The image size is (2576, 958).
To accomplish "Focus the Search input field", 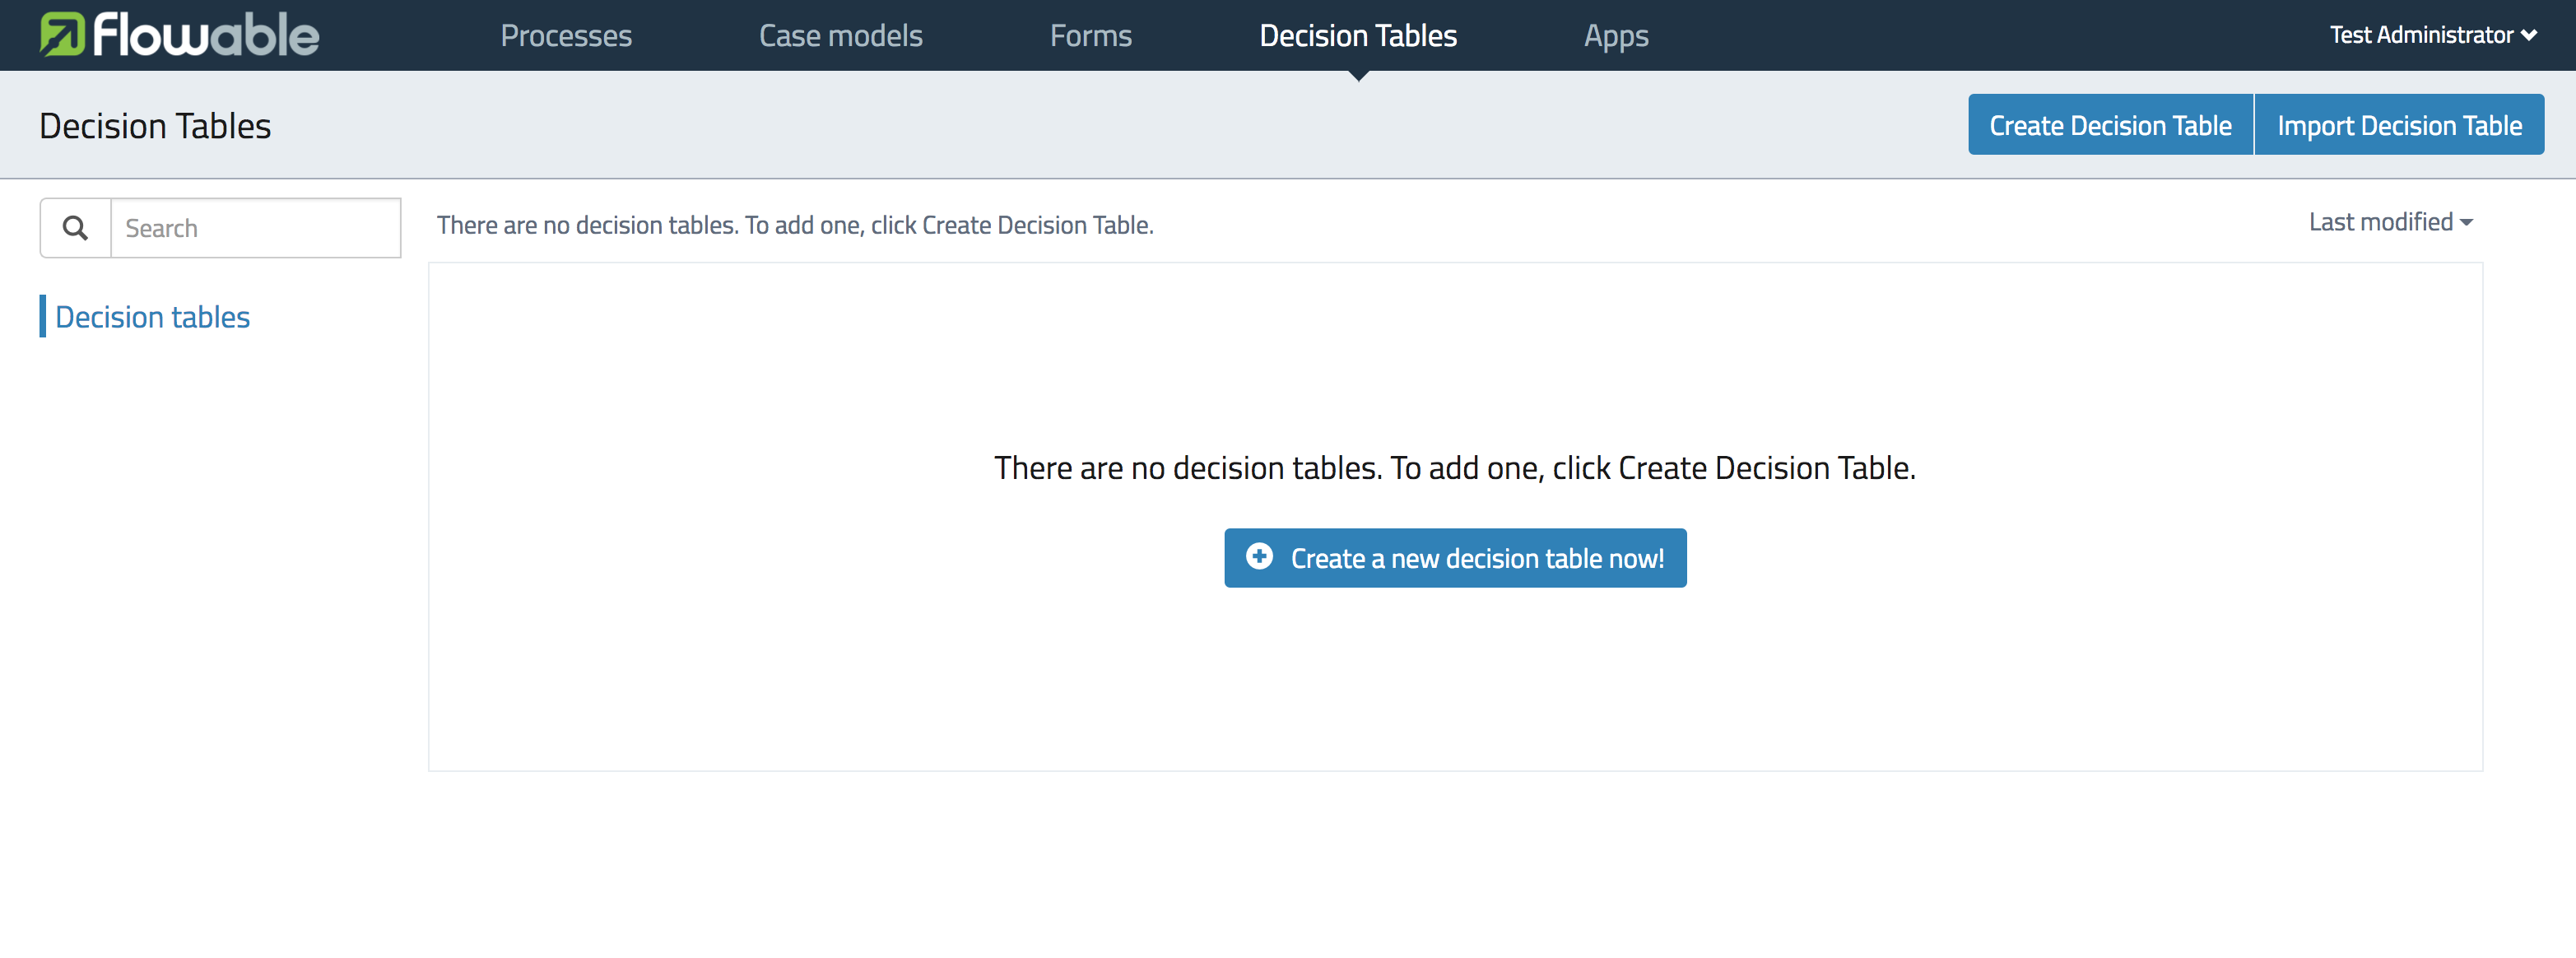I will point(255,228).
